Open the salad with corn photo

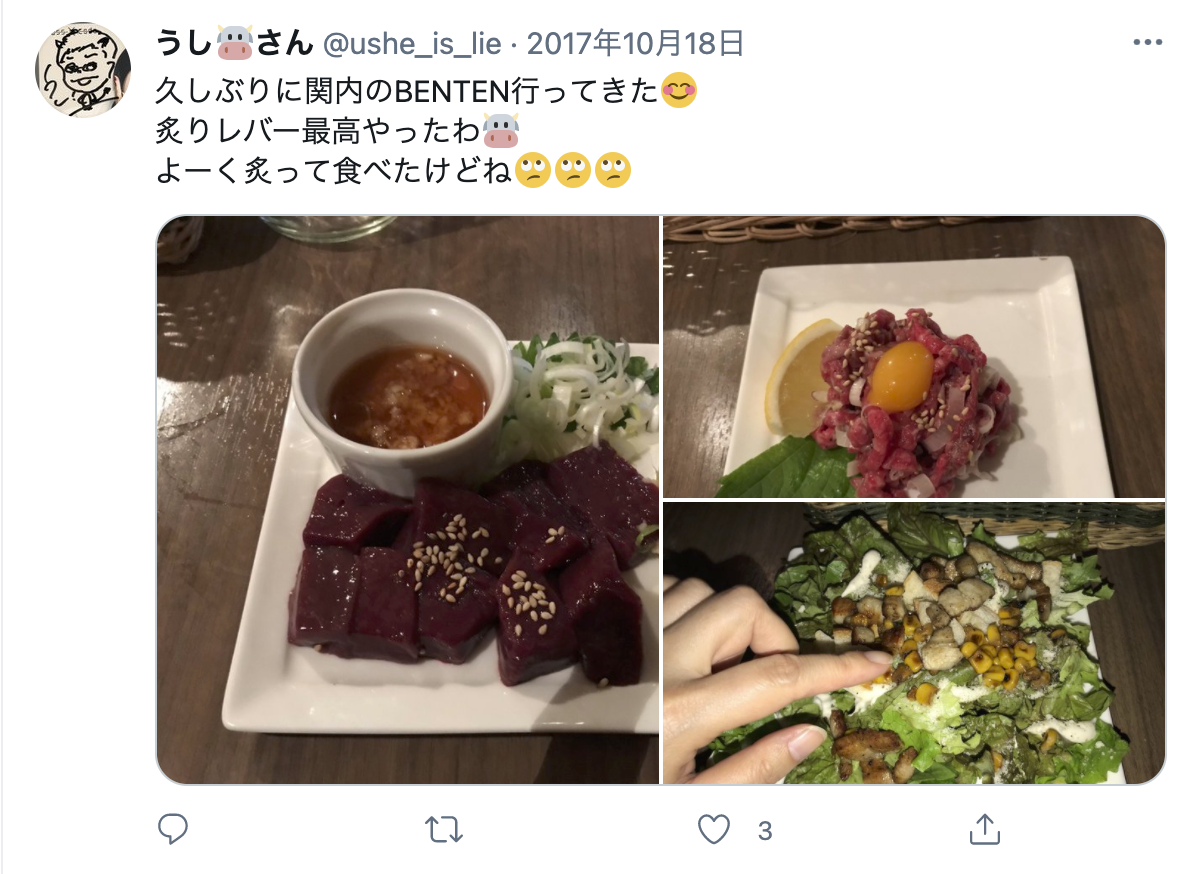click(914, 643)
